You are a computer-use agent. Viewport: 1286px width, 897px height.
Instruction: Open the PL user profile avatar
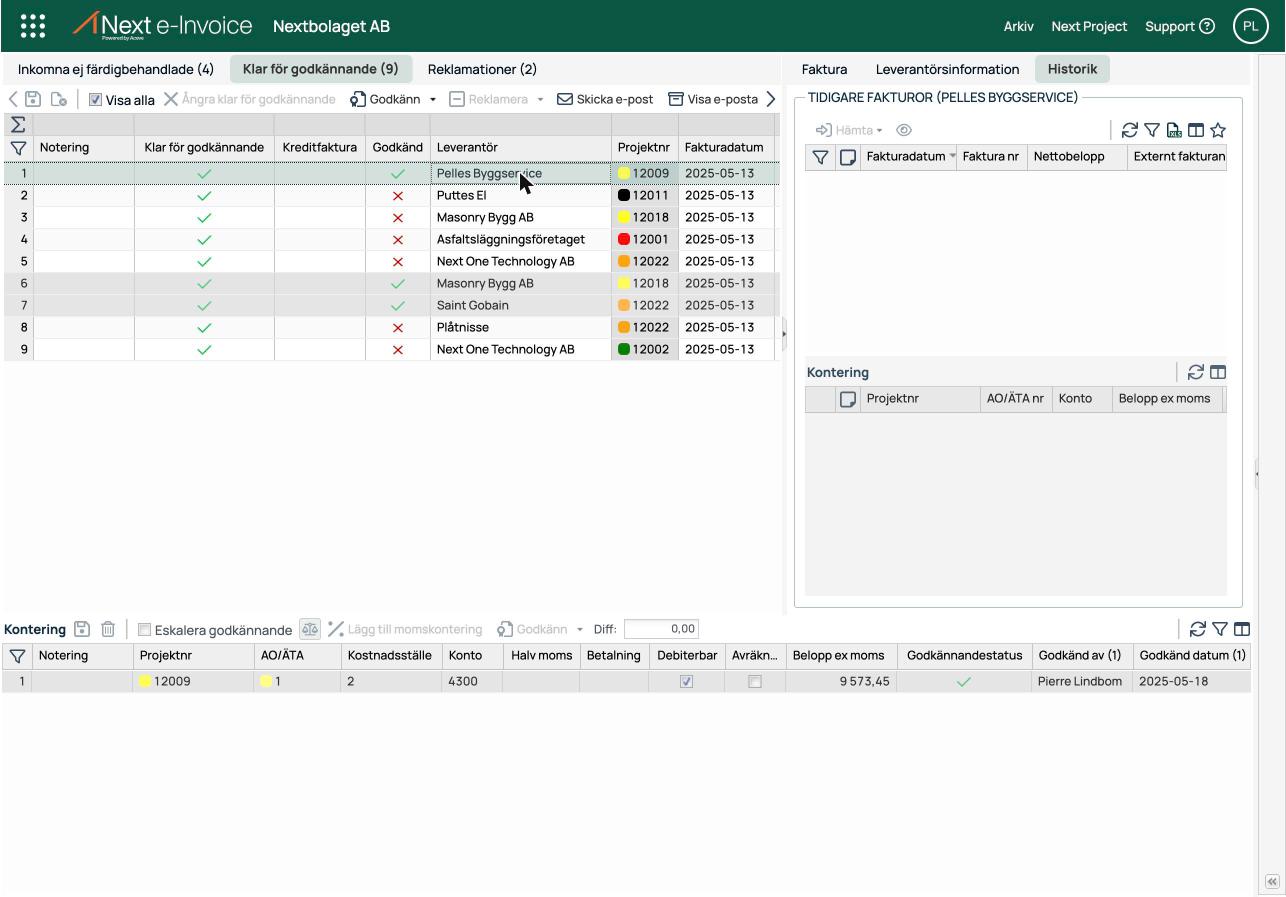click(x=1250, y=26)
